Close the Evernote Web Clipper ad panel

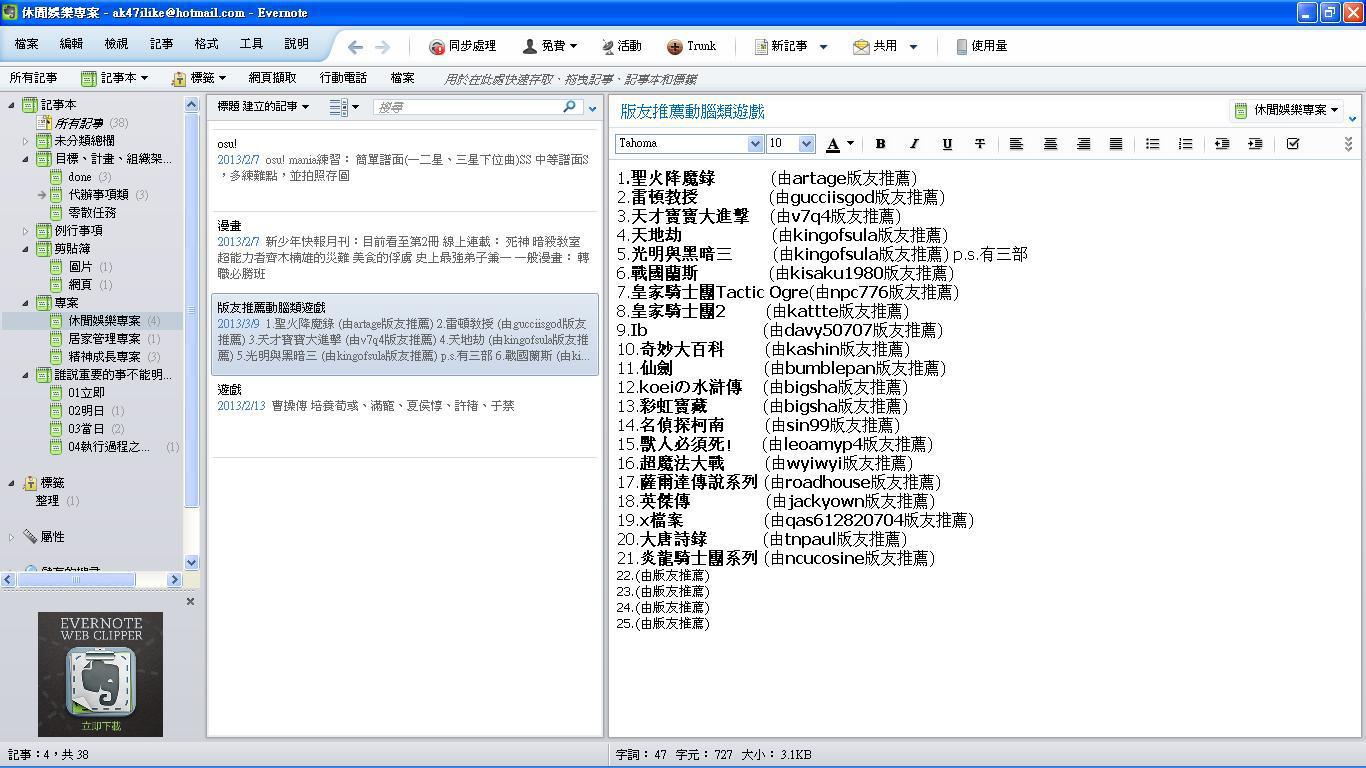tap(190, 601)
